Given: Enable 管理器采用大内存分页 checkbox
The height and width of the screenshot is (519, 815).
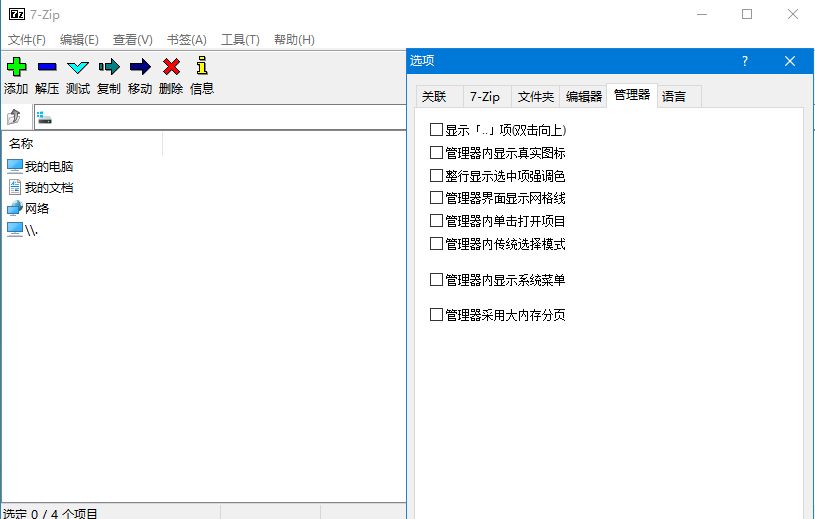Looking at the screenshot, I should pos(436,315).
